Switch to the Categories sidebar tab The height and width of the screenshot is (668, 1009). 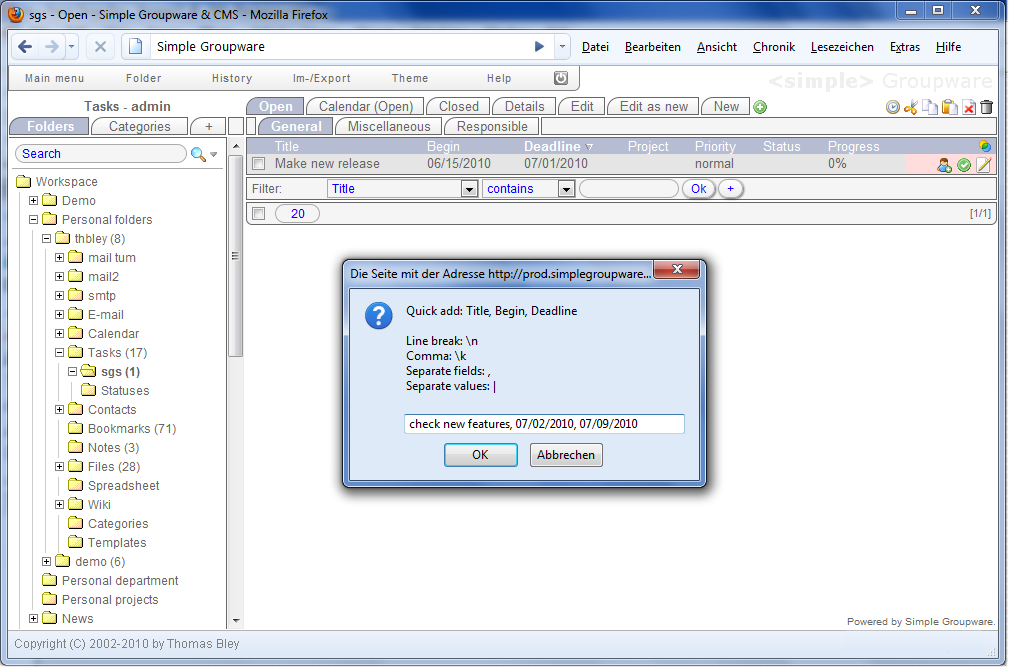[x=140, y=127]
